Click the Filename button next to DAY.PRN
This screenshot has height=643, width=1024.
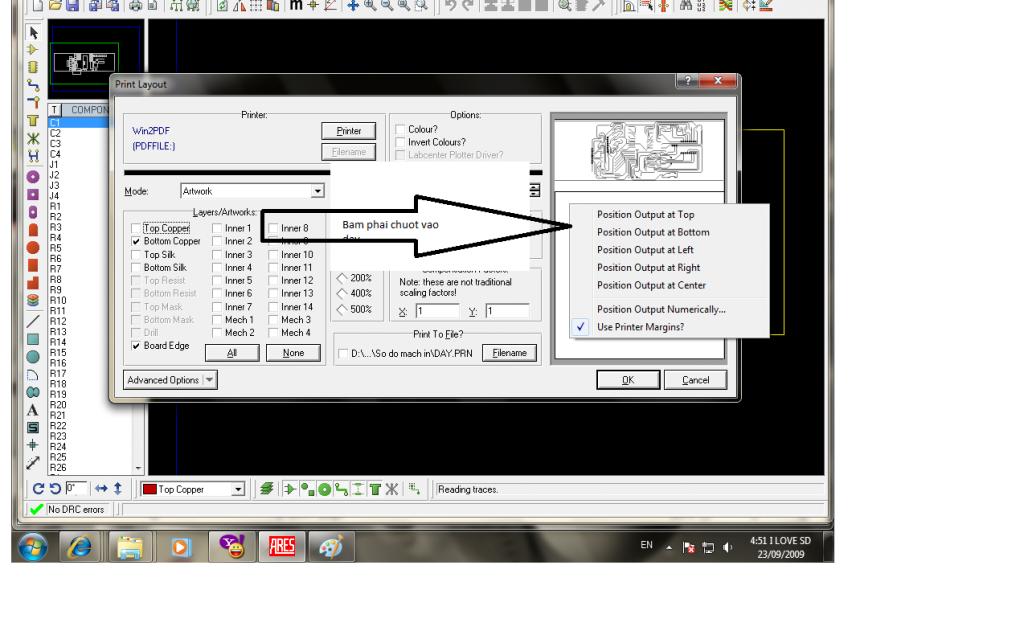click(509, 353)
